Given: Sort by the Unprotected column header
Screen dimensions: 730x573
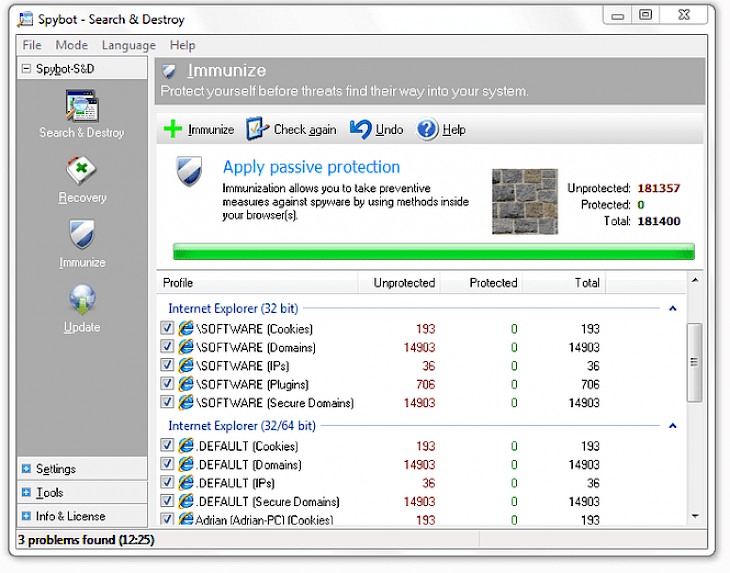Looking at the screenshot, I should click(x=399, y=283).
